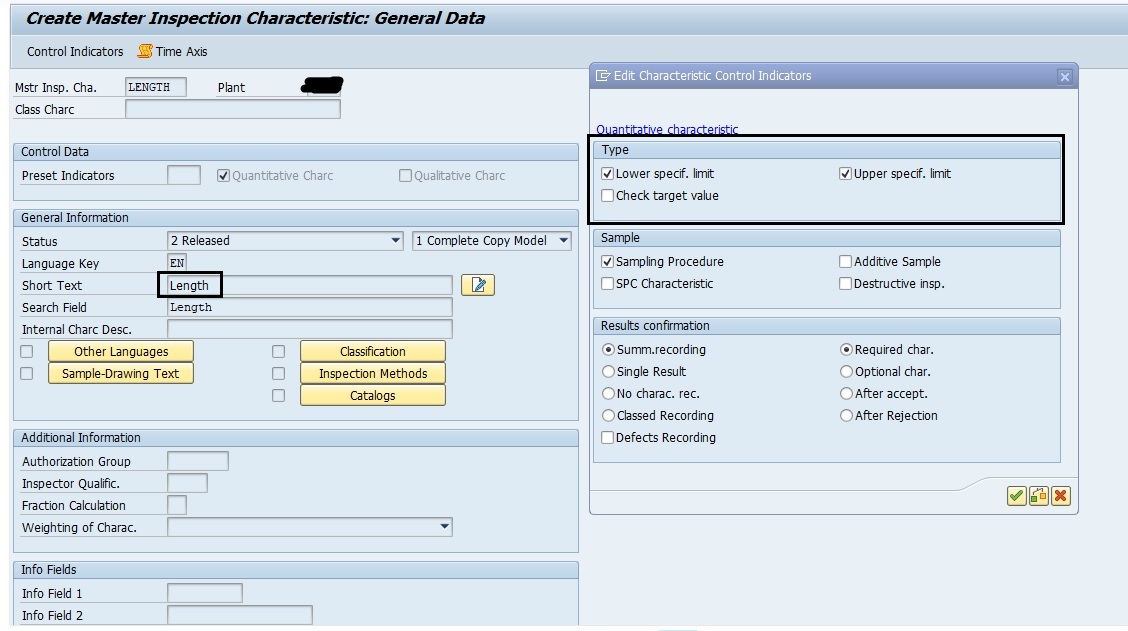Click the Authorization Group input field
The height and width of the screenshot is (631, 1128).
(197, 461)
